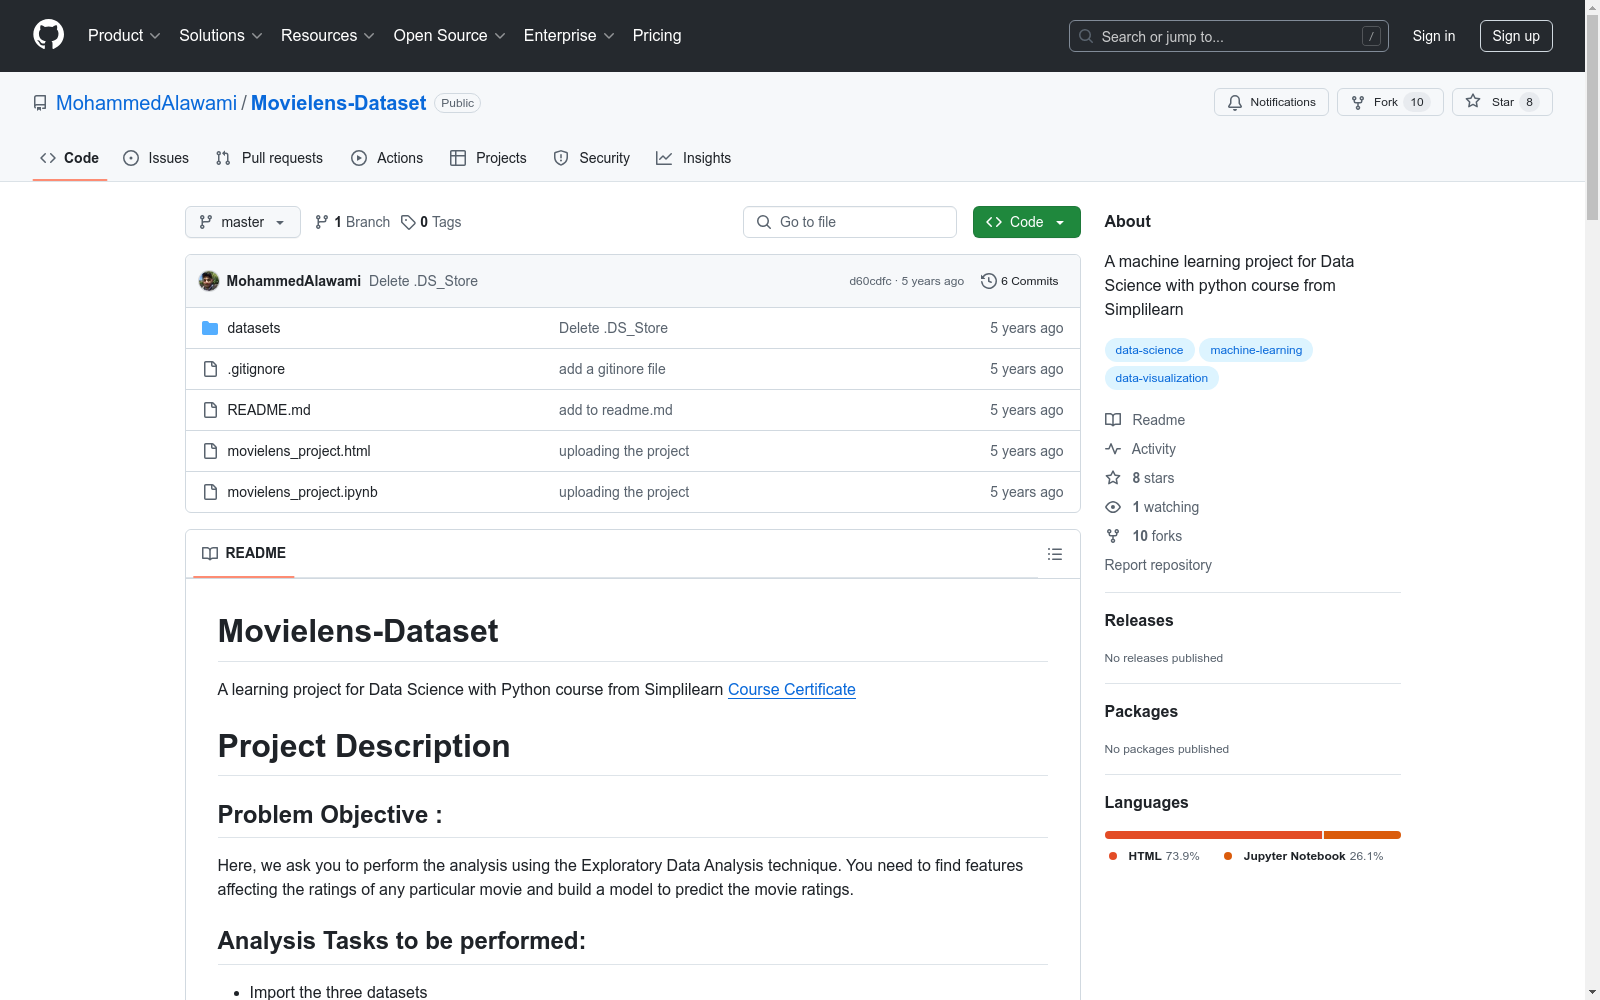Click the movielens_project.html file icon

click(210, 451)
